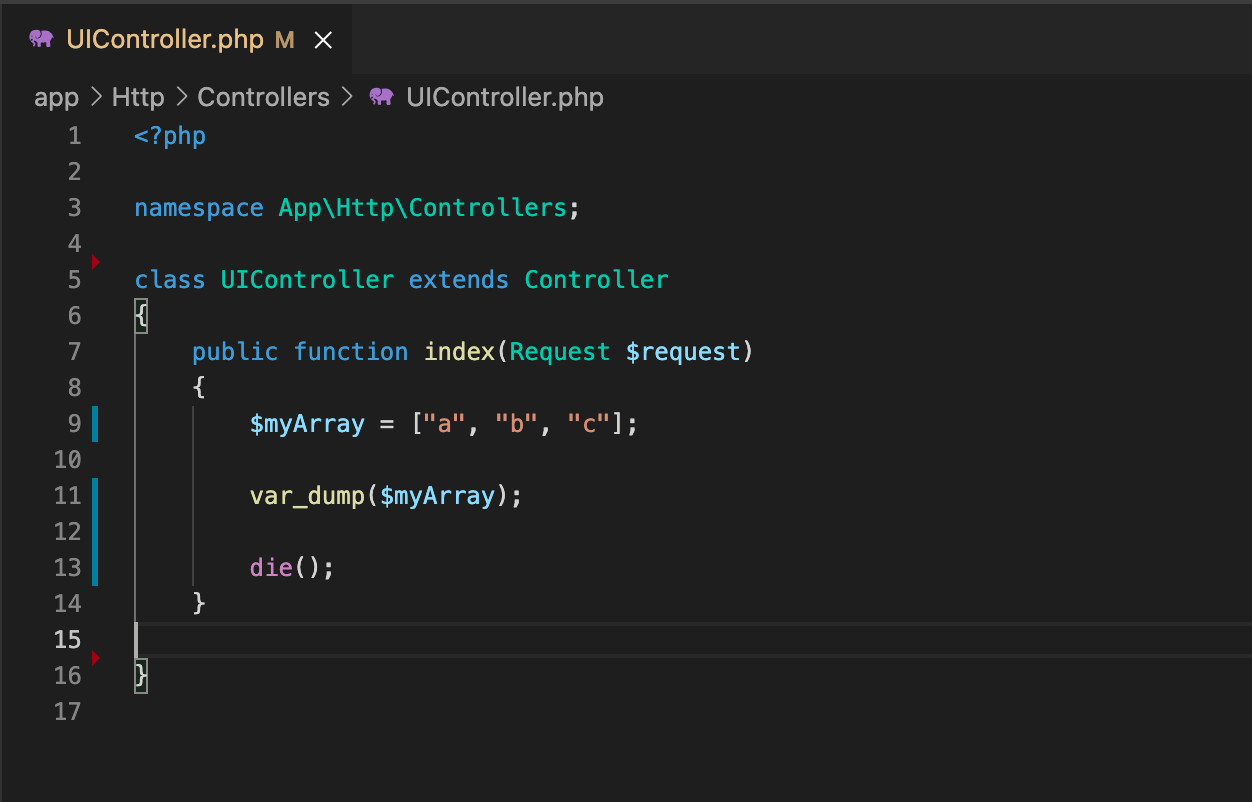The width and height of the screenshot is (1252, 802).
Task: Click the red marker beside line 16
Action: point(96,658)
